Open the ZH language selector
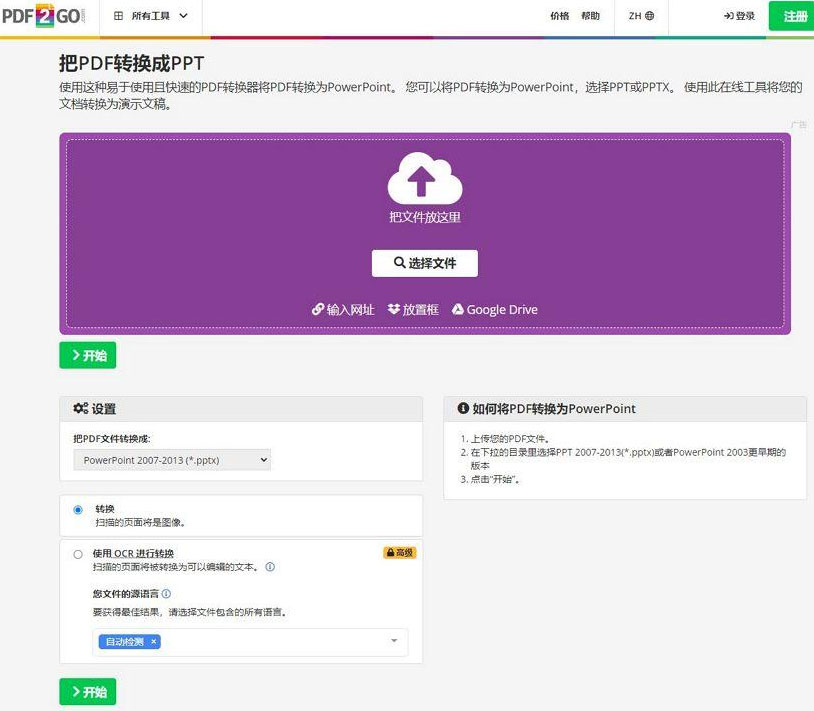Image resolution: width=814 pixels, height=711 pixels. pyautogui.click(x=641, y=17)
